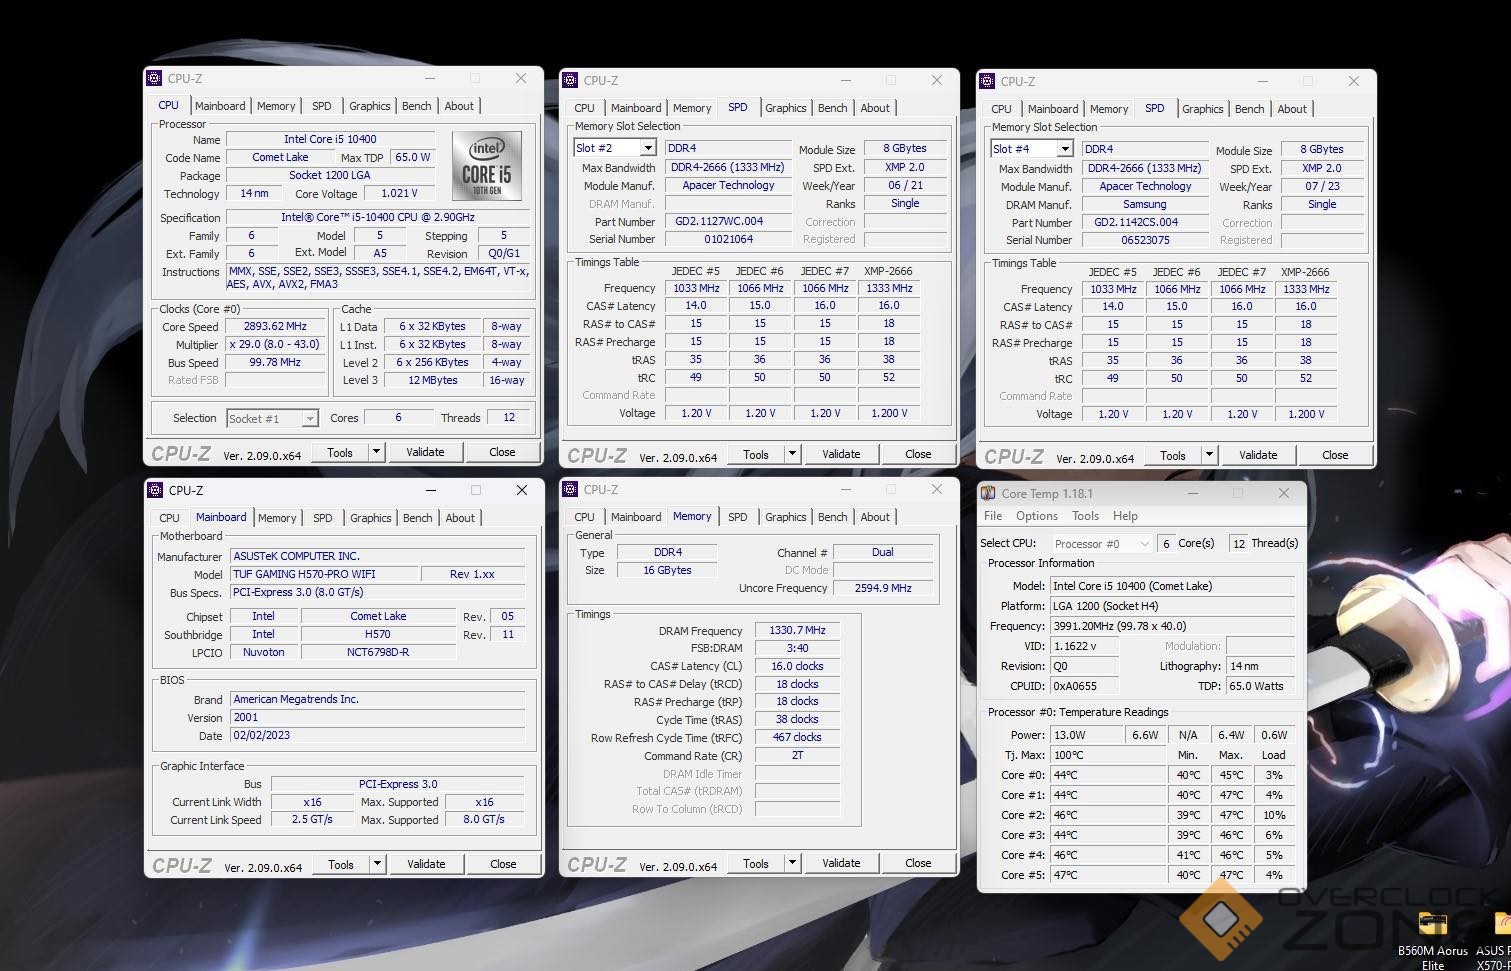Viewport: 1511px width, 971px height.
Task: Click the Tools button in the Memory timings window
Action: point(756,863)
